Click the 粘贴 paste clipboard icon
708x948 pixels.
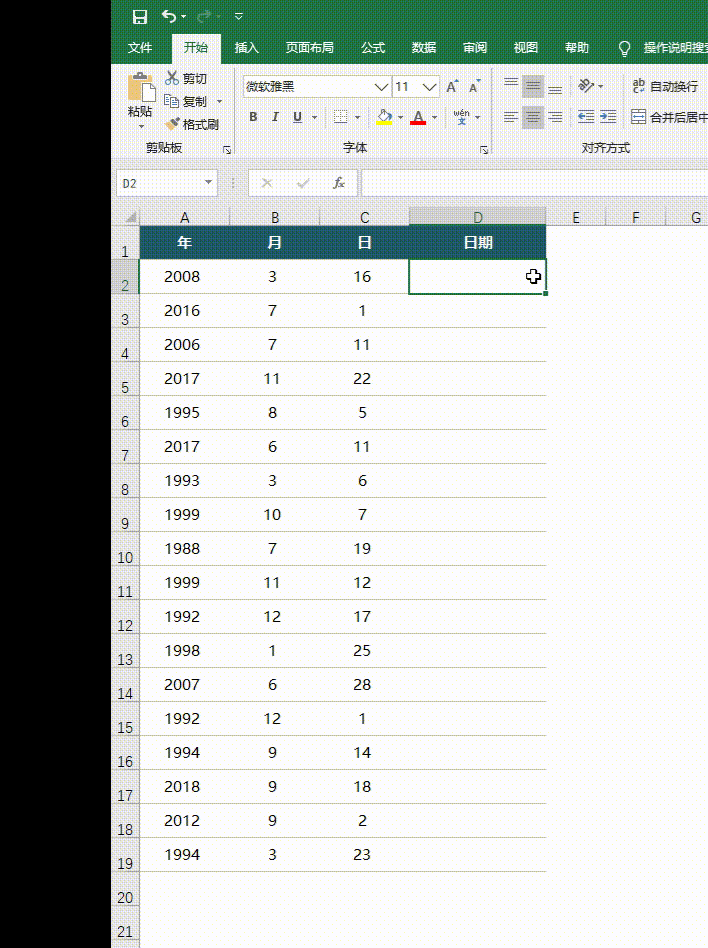141,88
